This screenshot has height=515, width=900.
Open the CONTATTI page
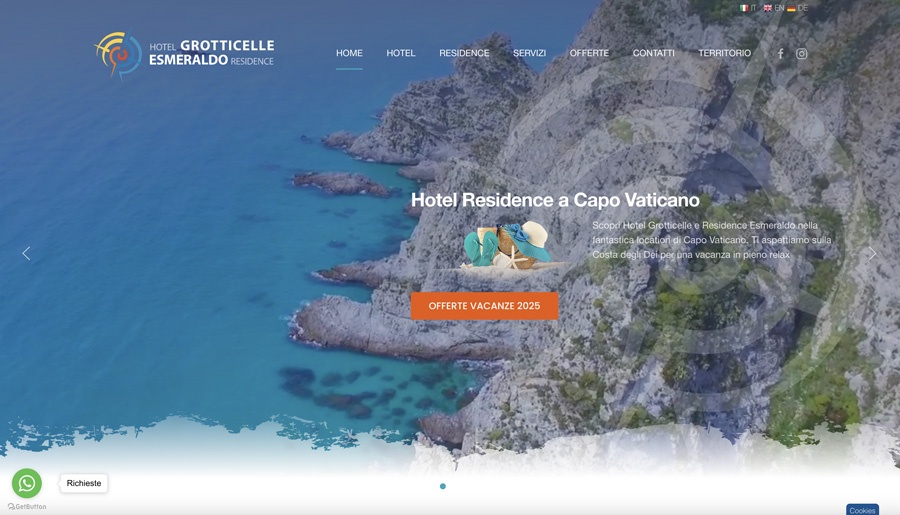pos(653,53)
